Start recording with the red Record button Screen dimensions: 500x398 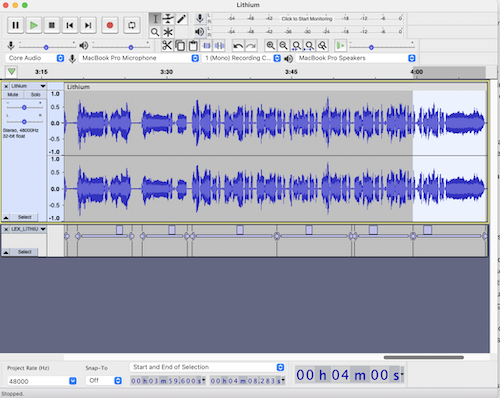[x=110, y=25]
